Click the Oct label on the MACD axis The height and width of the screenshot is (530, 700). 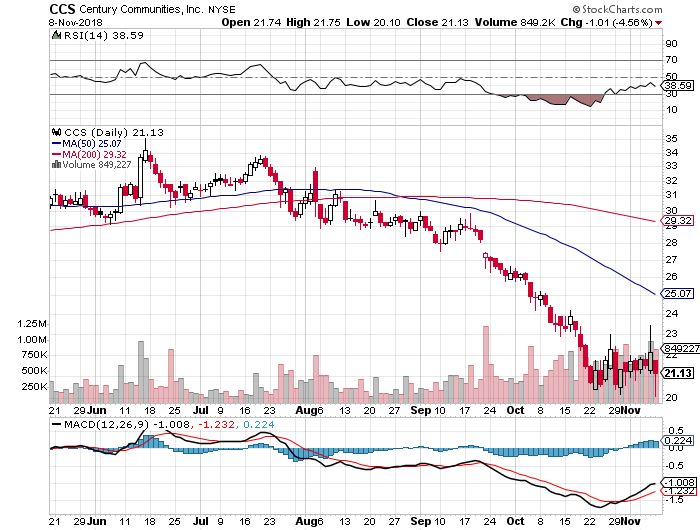(515, 521)
